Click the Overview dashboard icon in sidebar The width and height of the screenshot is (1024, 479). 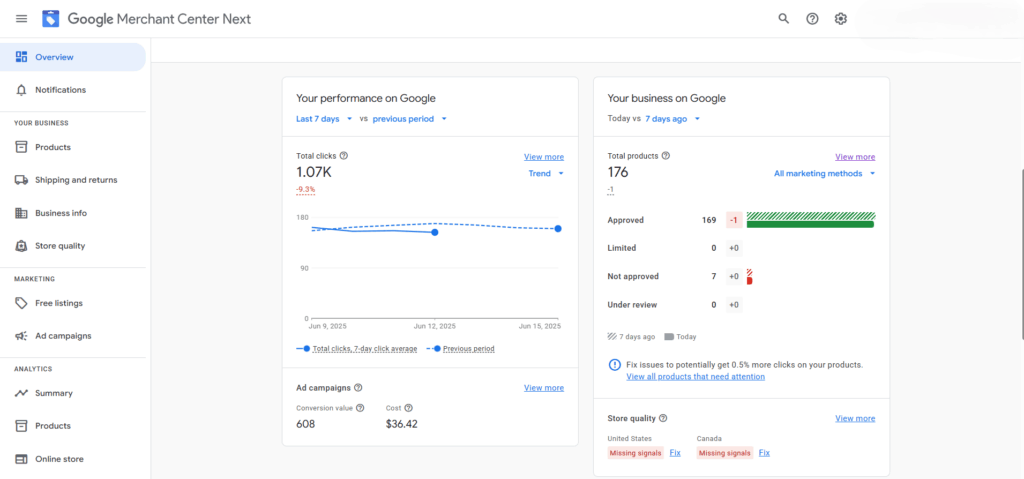tap(22, 57)
